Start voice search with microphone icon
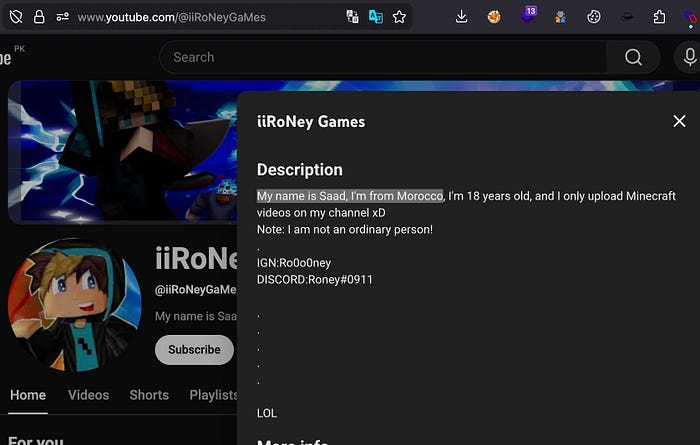Viewport: 700px width, 445px height. (689, 57)
